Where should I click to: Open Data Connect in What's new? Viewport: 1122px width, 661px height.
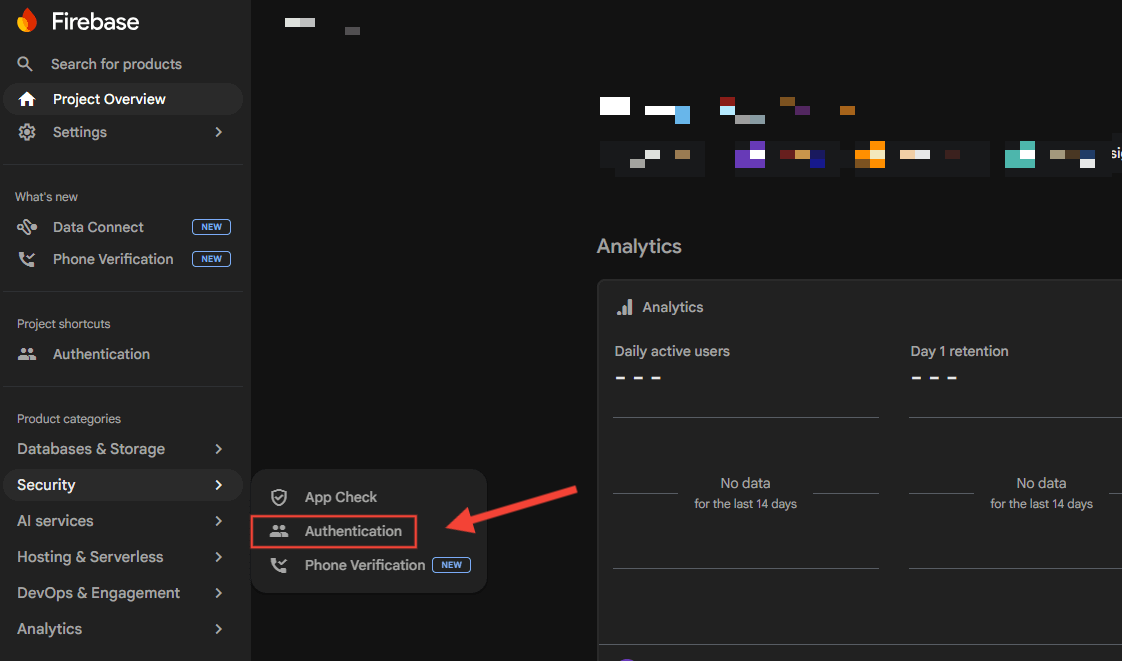(98, 227)
